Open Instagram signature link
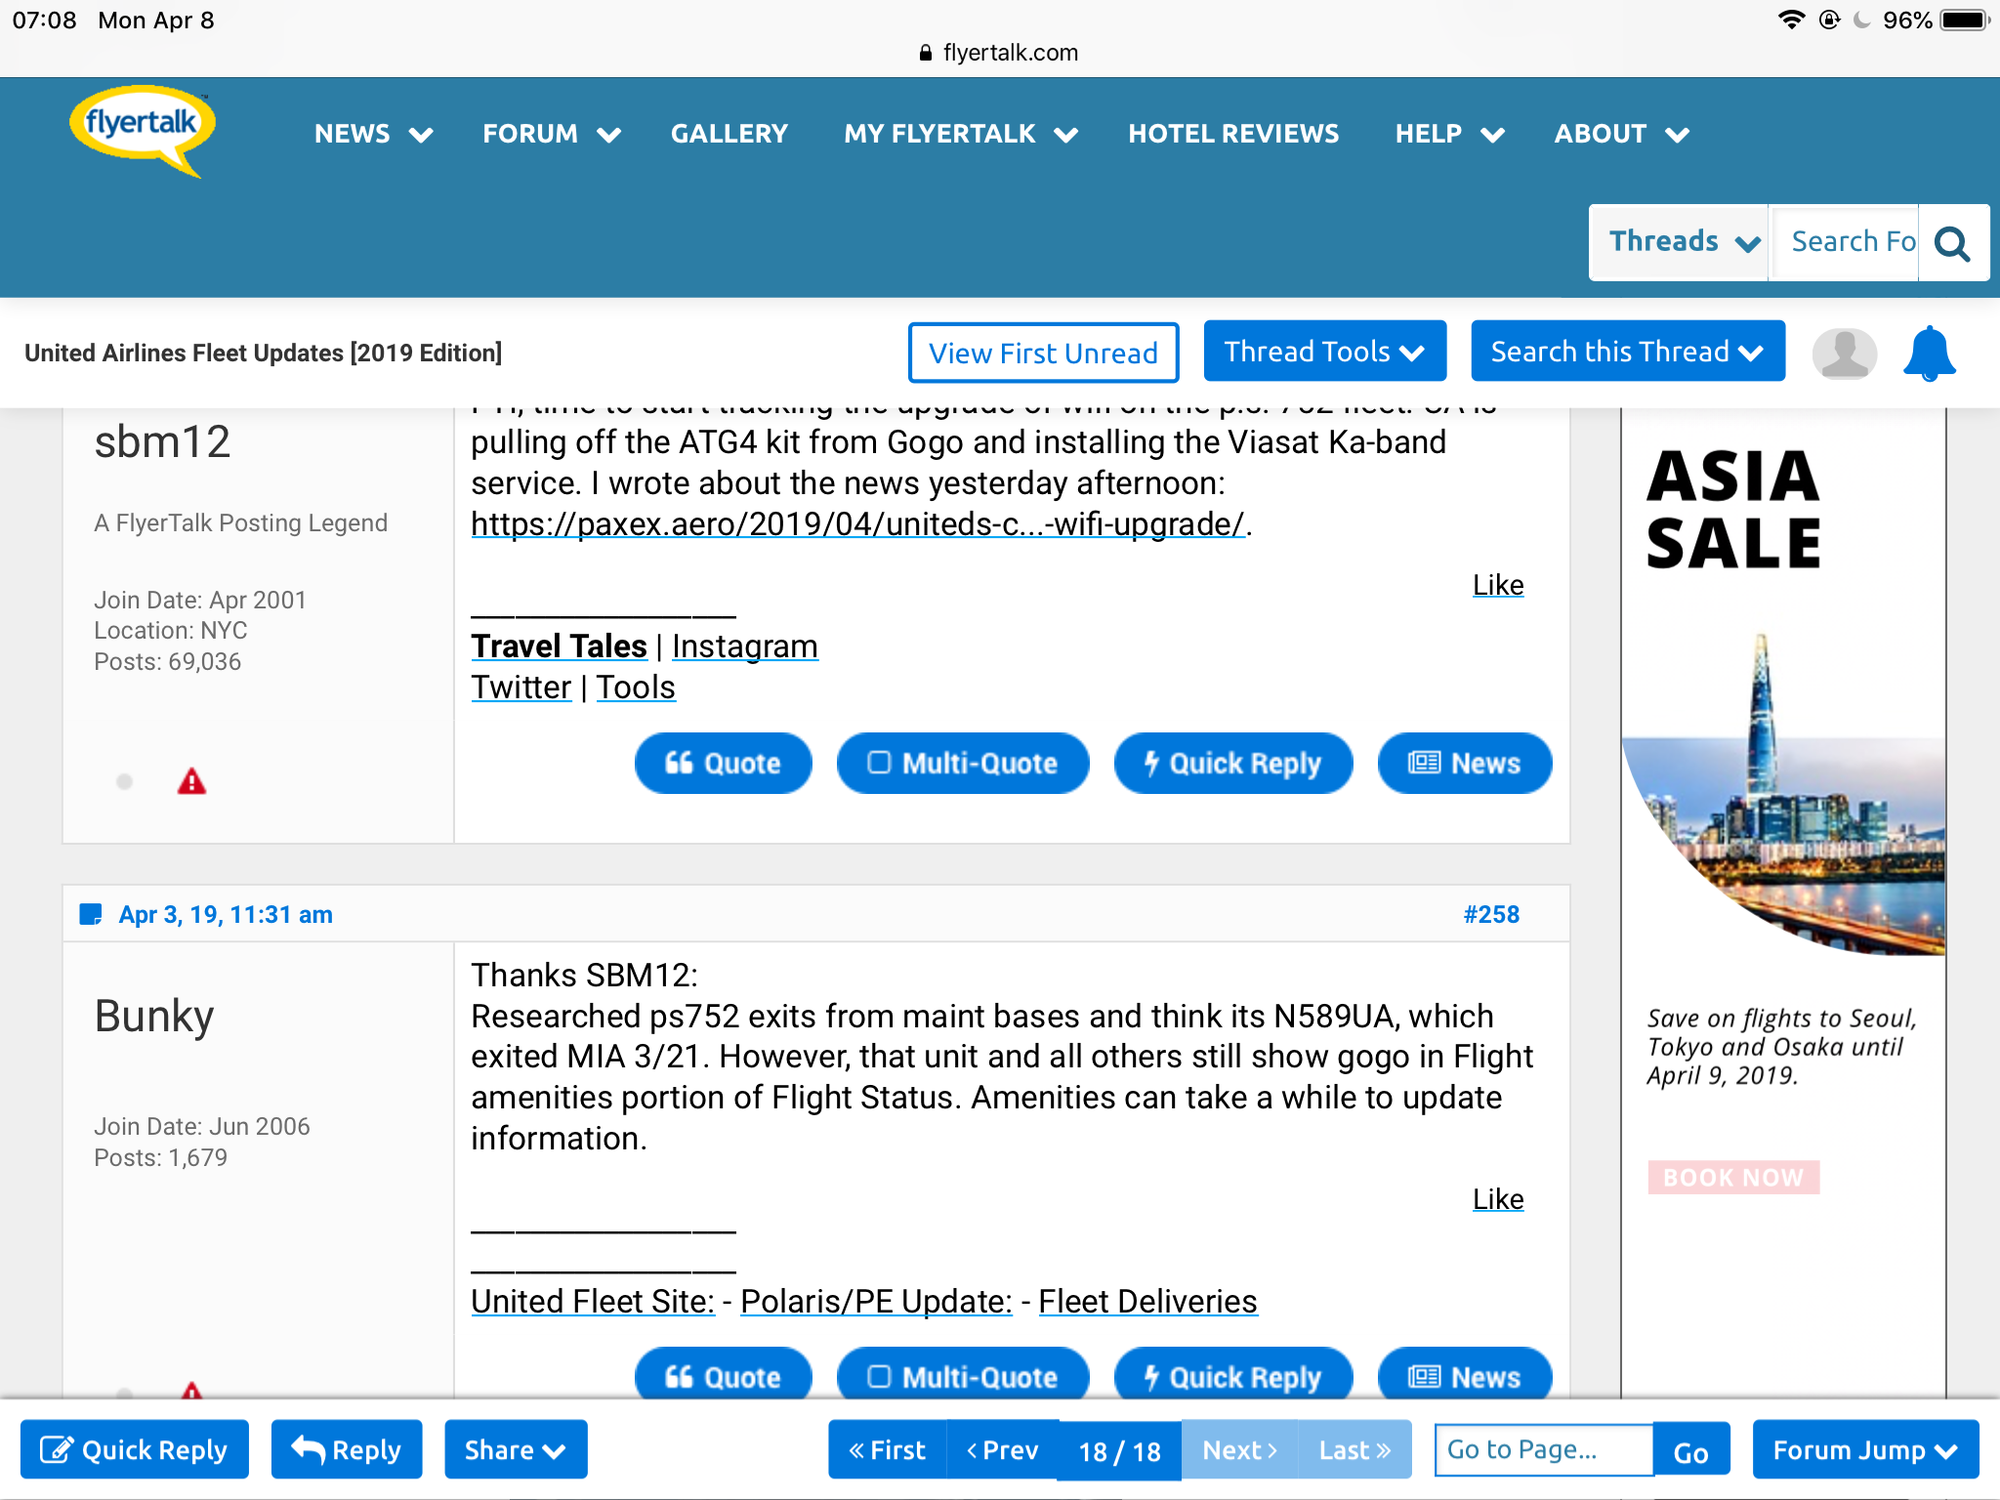 [745, 646]
